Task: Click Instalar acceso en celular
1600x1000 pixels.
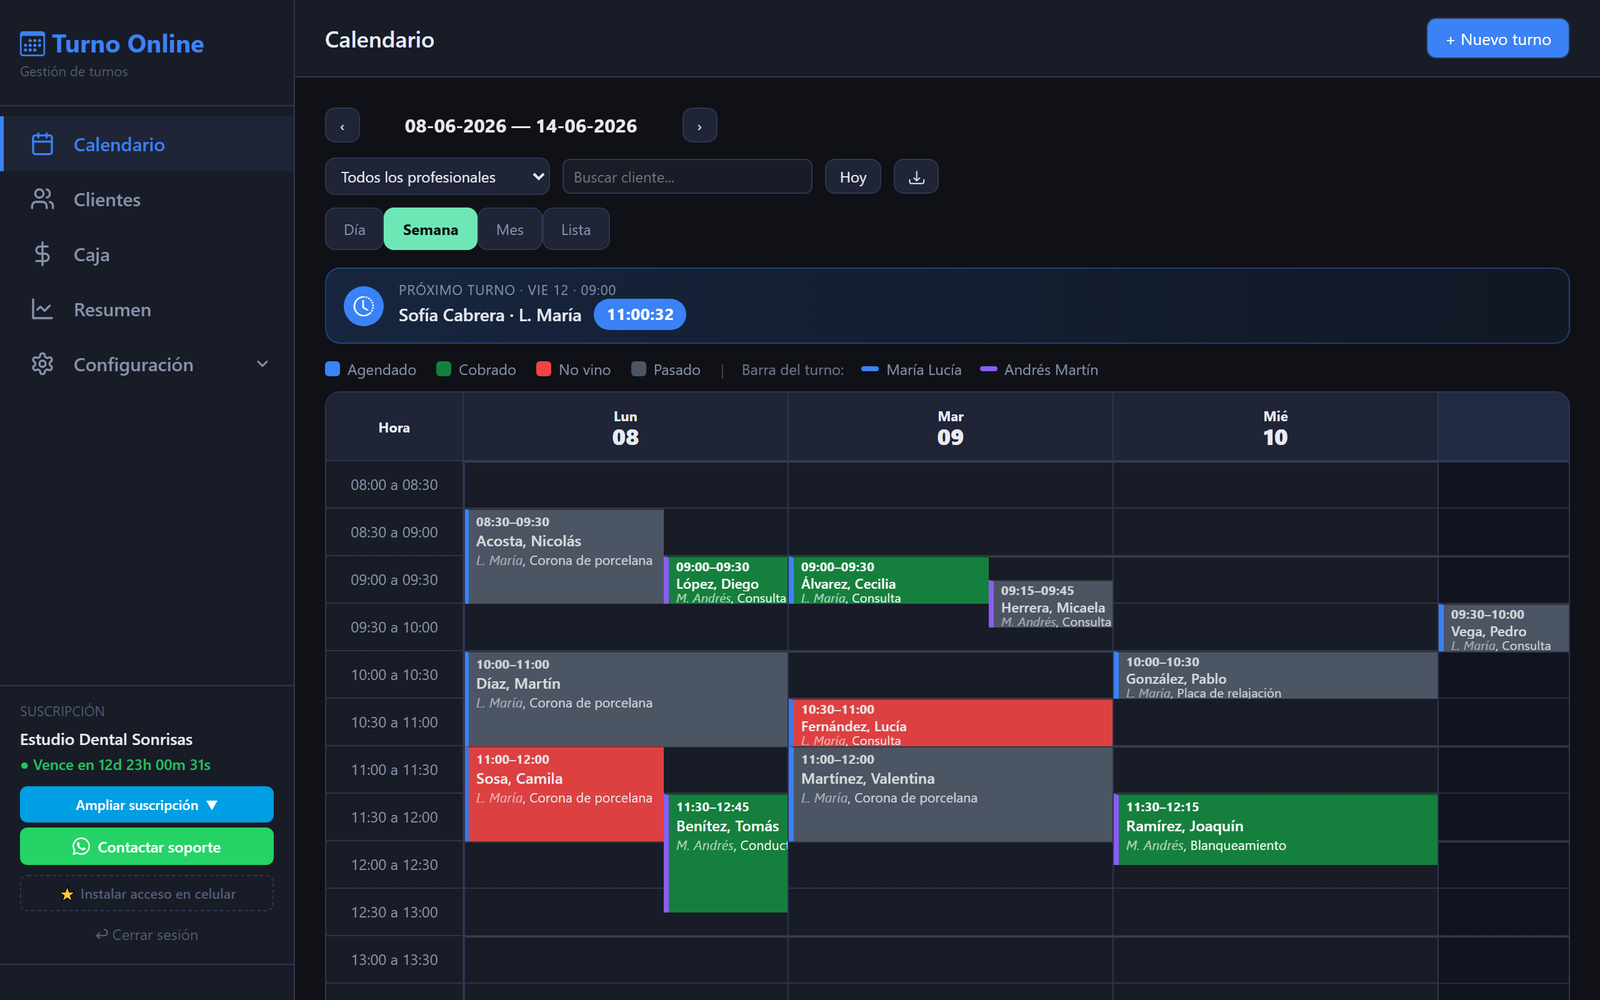Action: [147, 894]
